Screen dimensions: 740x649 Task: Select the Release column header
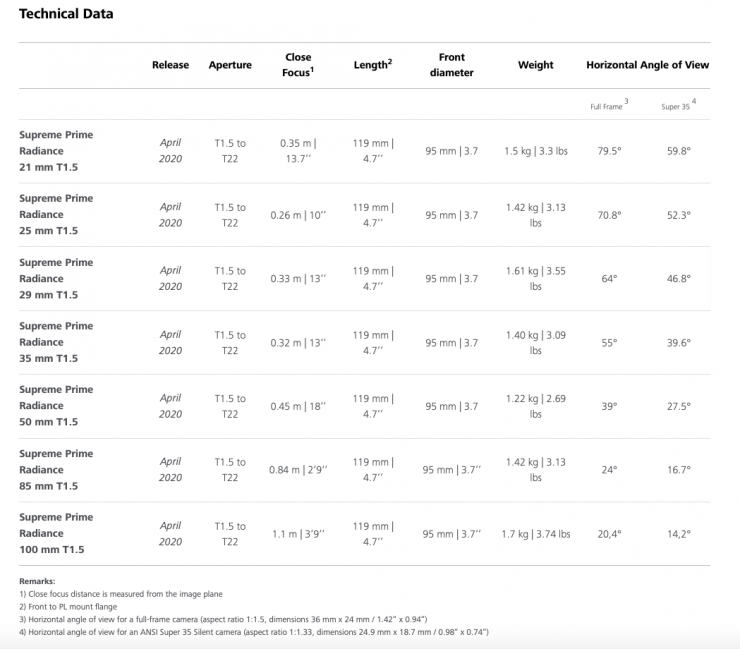pyautogui.click(x=170, y=65)
